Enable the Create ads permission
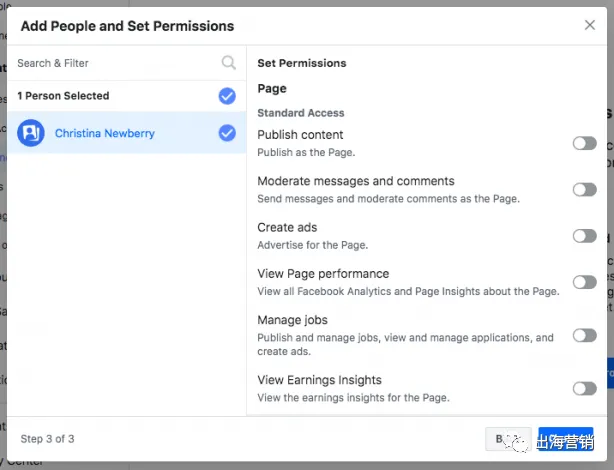 point(585,236)
